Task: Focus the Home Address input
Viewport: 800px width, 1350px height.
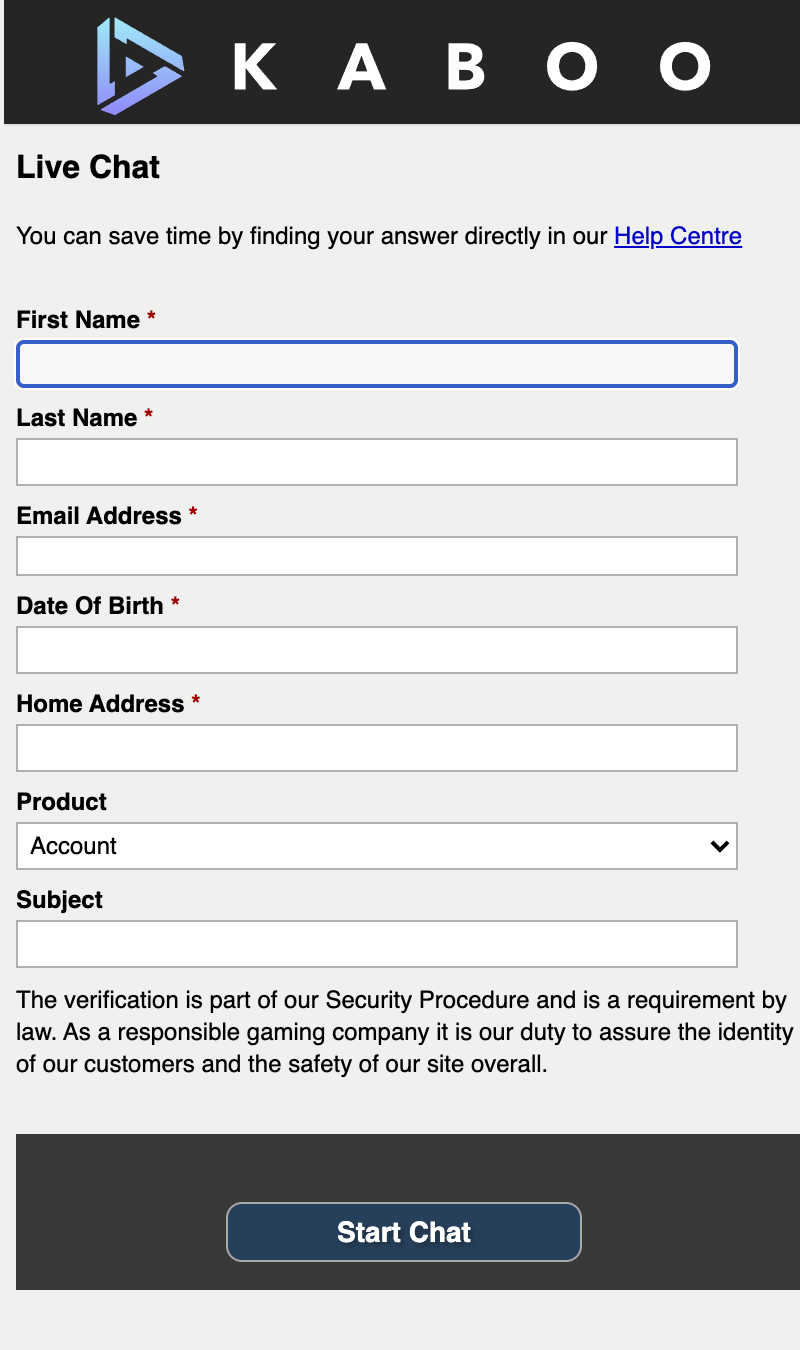Action: (377, 748)
